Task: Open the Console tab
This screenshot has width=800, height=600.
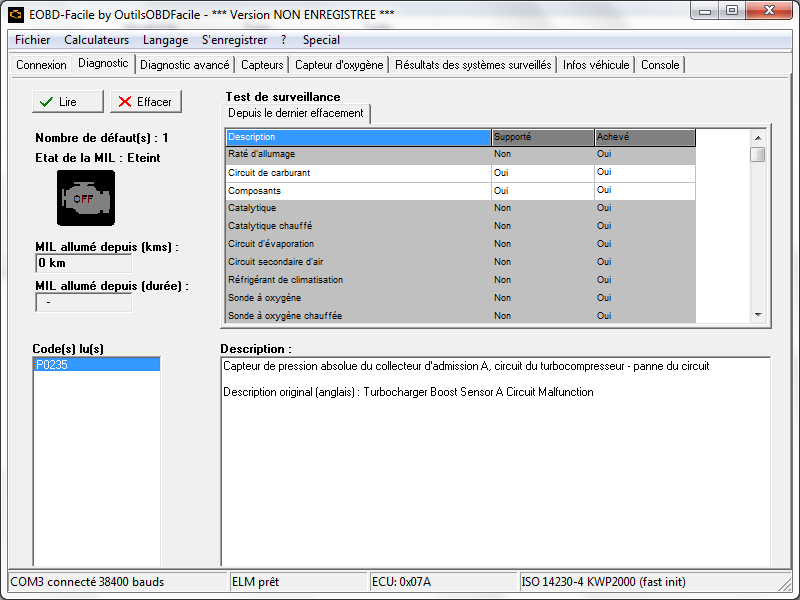Action: 660,65
